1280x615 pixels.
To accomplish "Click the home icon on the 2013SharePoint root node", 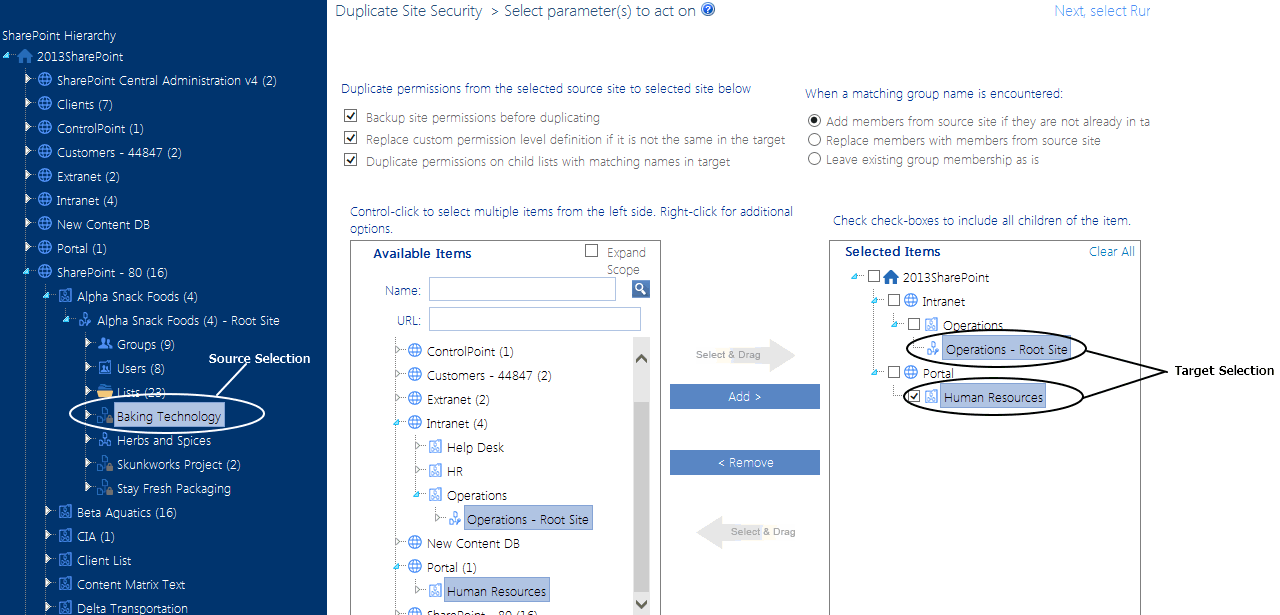I will coord(22,56).
